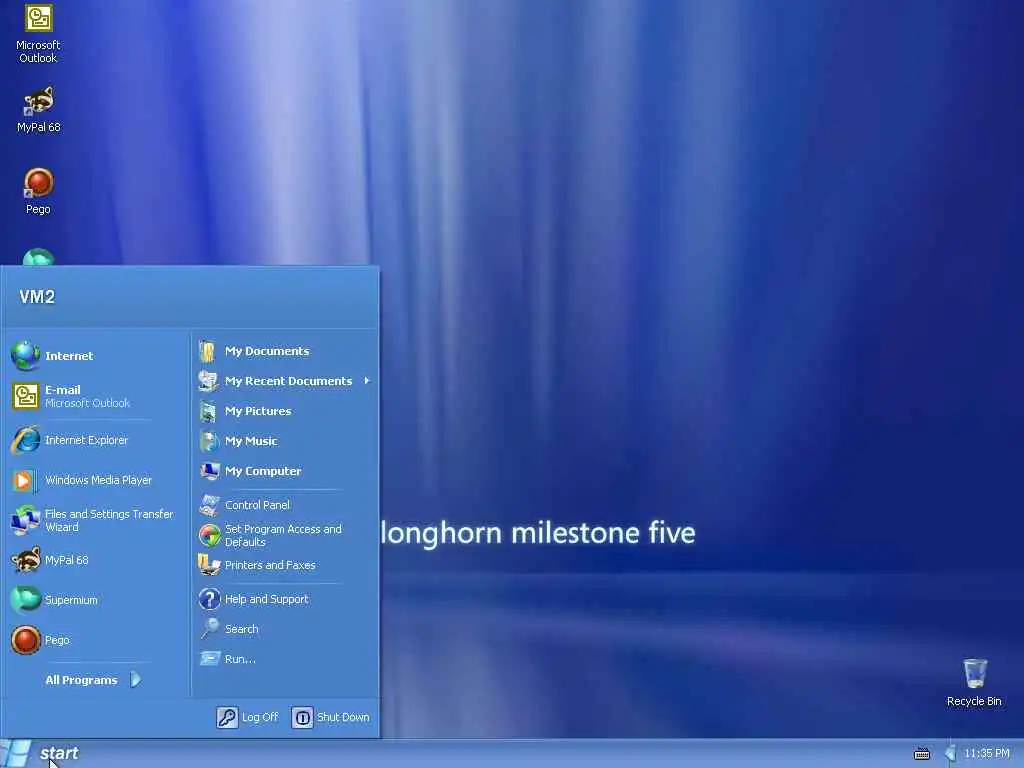Click the Log Off button
This screenshot has width=1024, height=768.
point(248,717)
